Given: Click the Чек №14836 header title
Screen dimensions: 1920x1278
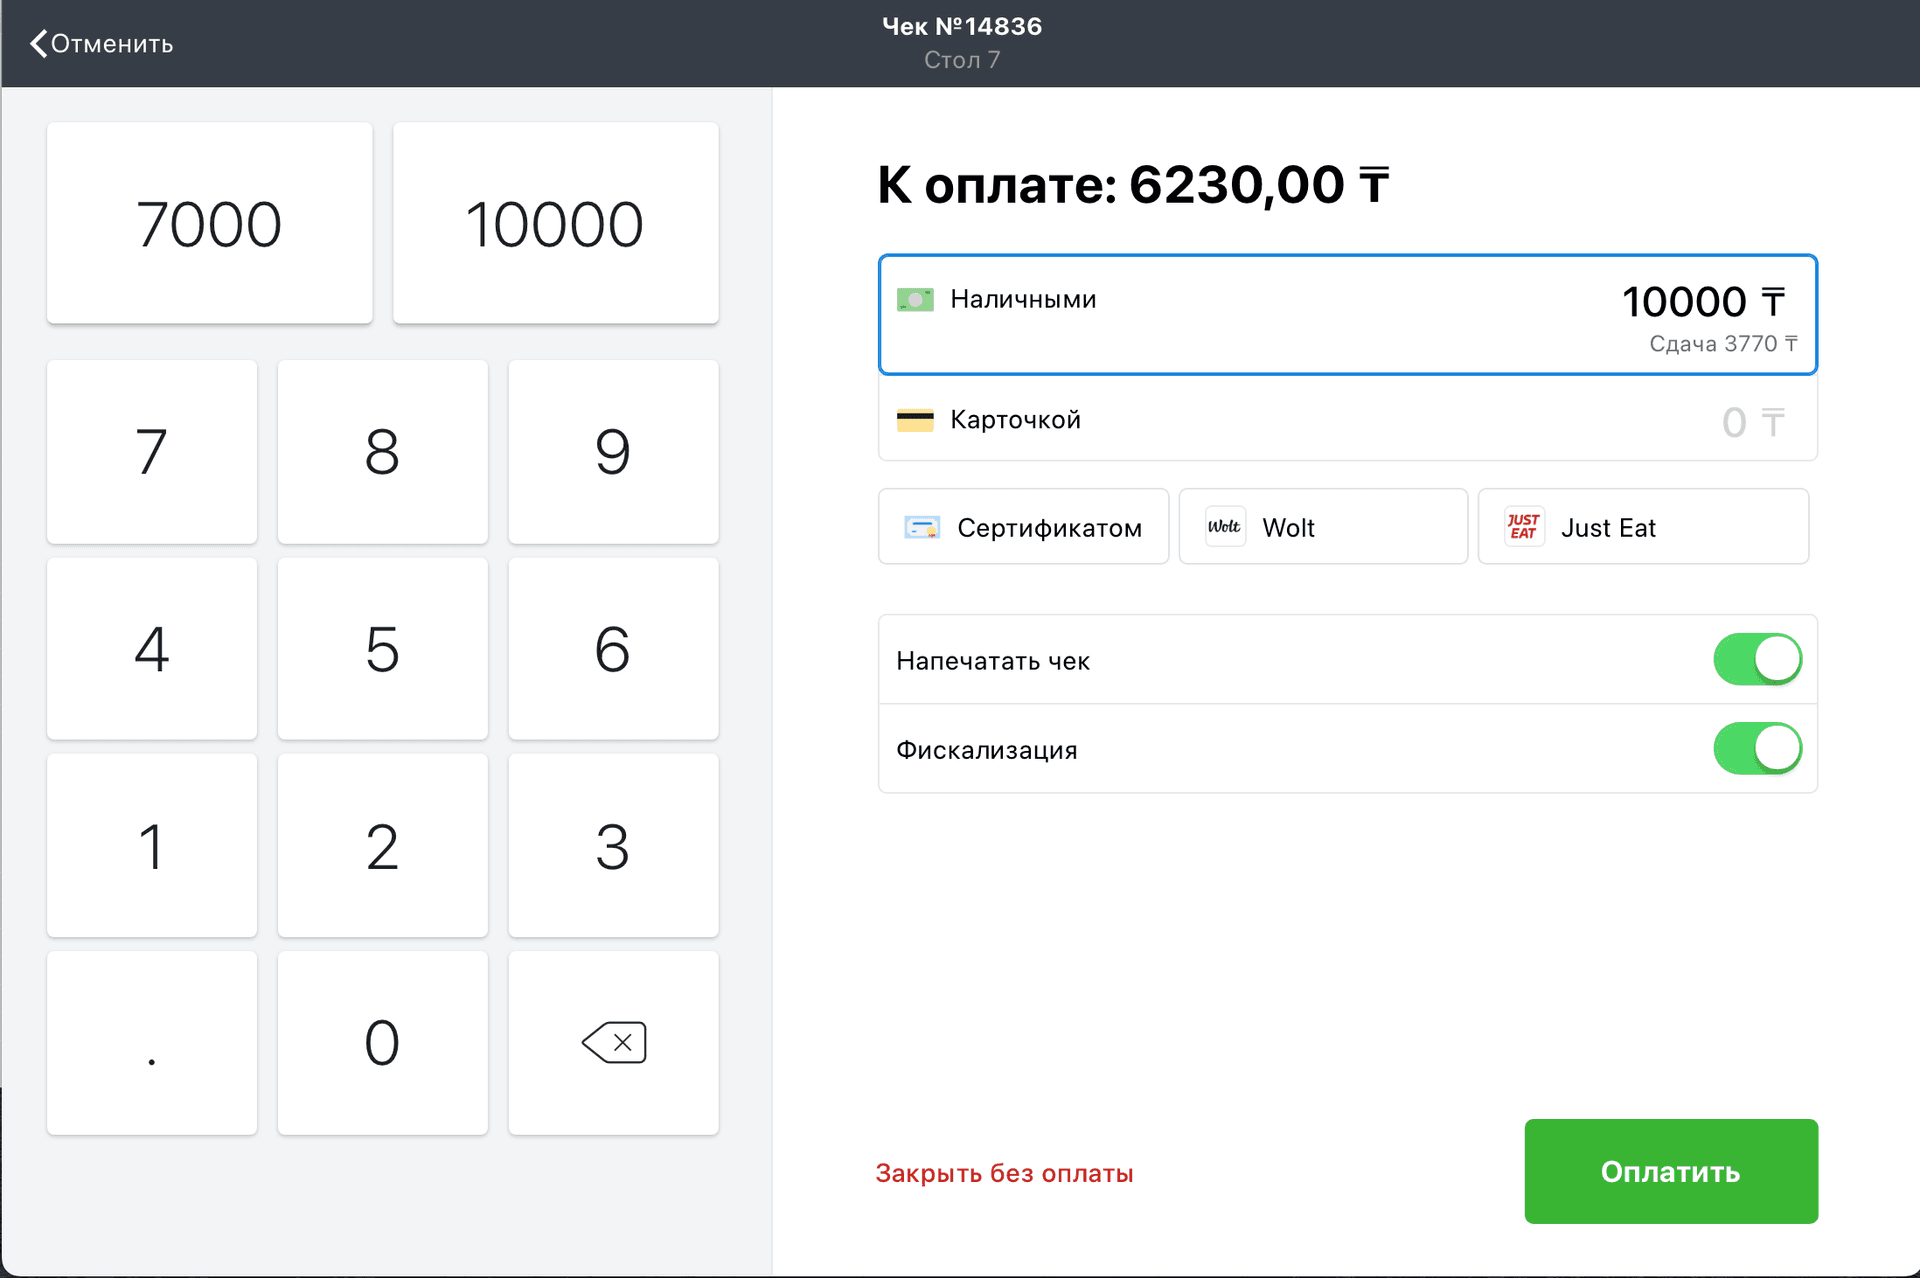Looking at the screenshot, I should pyautogui.click(x=962, y=27).
